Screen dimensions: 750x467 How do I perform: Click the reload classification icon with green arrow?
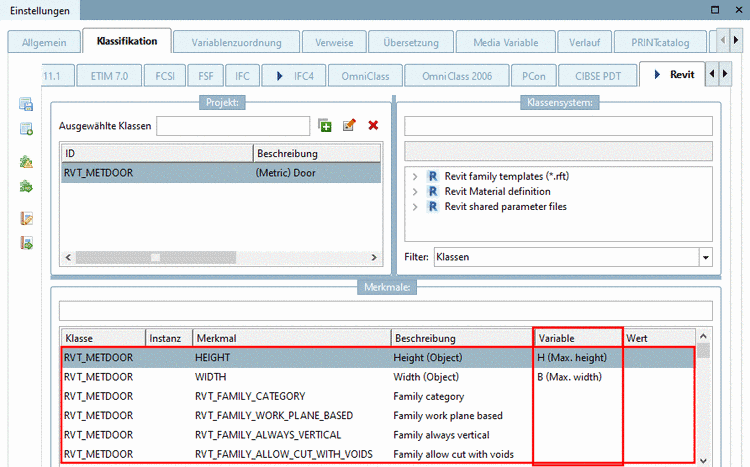pyautogui.click(x=26, y=129)
